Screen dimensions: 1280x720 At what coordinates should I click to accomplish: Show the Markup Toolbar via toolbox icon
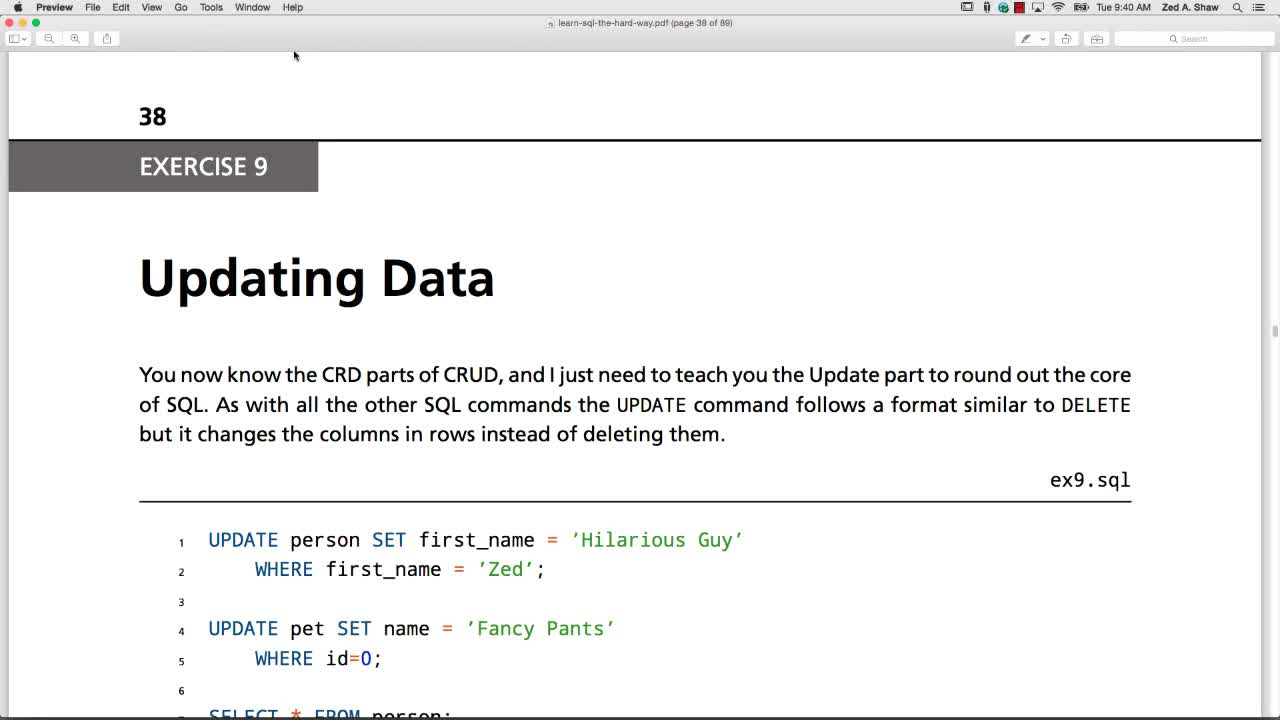1097,39
